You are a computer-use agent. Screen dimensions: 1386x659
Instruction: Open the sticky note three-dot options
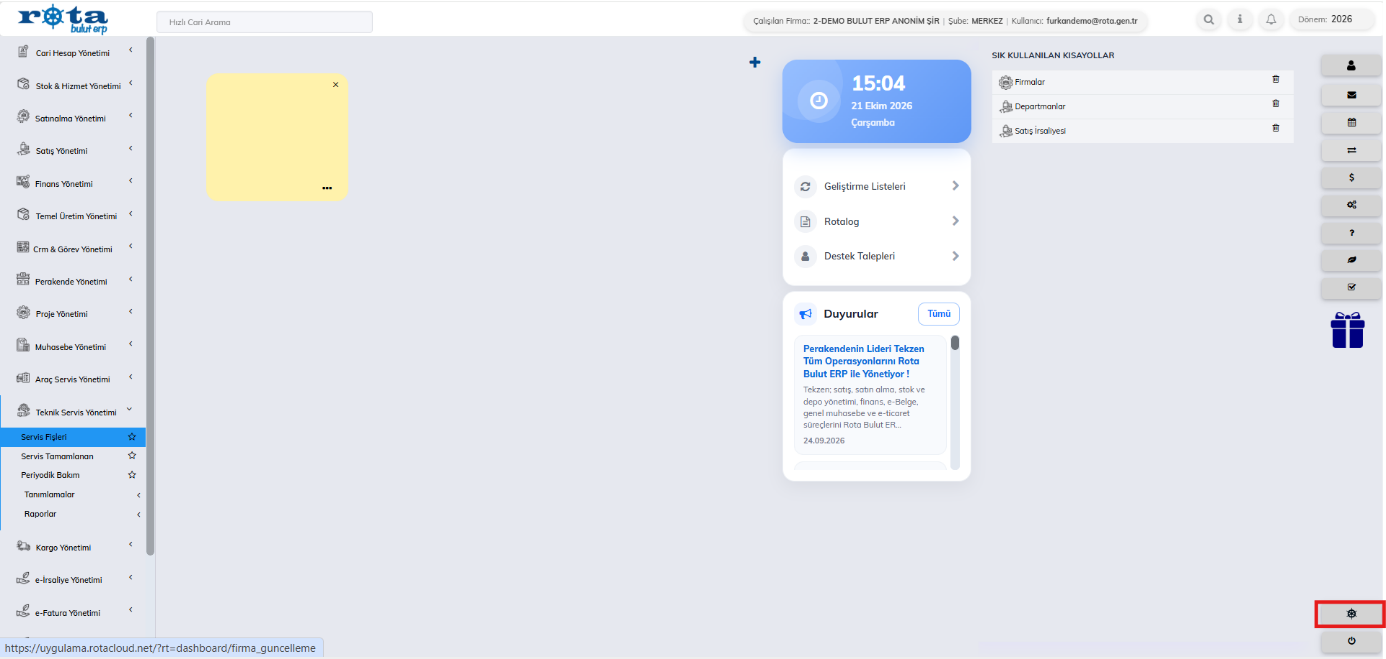[327, 188]
